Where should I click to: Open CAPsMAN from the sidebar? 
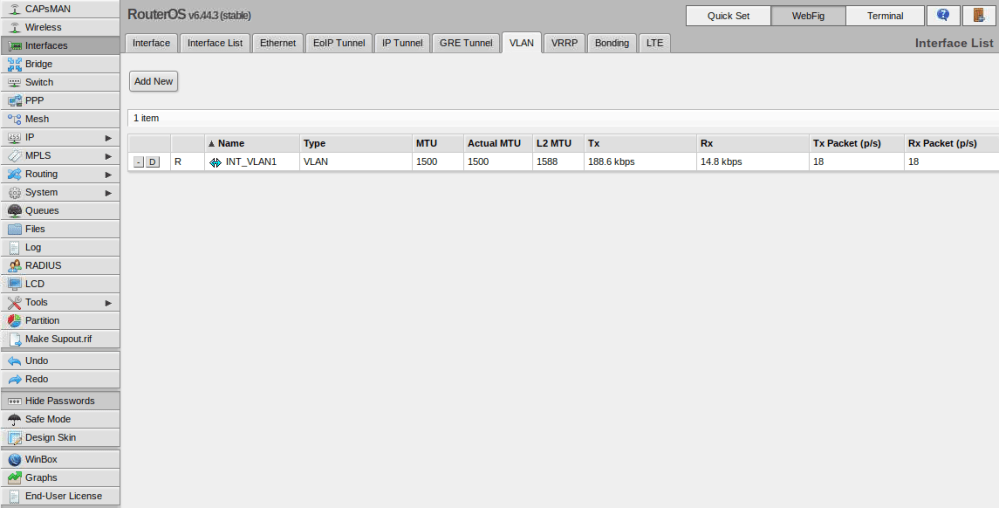[60, 9]
